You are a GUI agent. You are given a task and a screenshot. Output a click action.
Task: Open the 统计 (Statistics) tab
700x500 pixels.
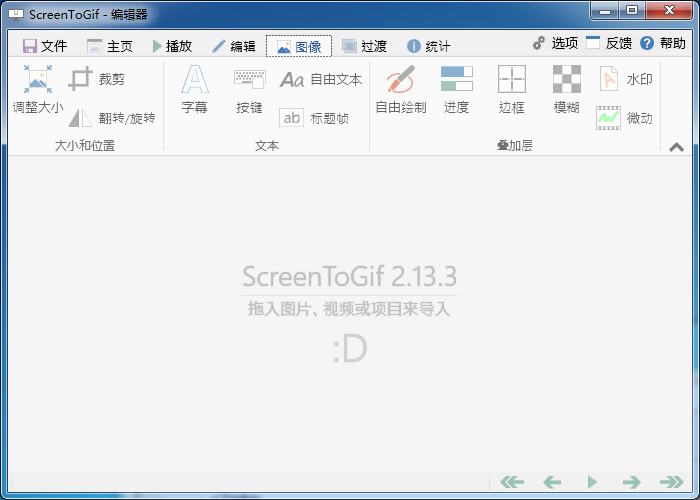pos(429,46)
